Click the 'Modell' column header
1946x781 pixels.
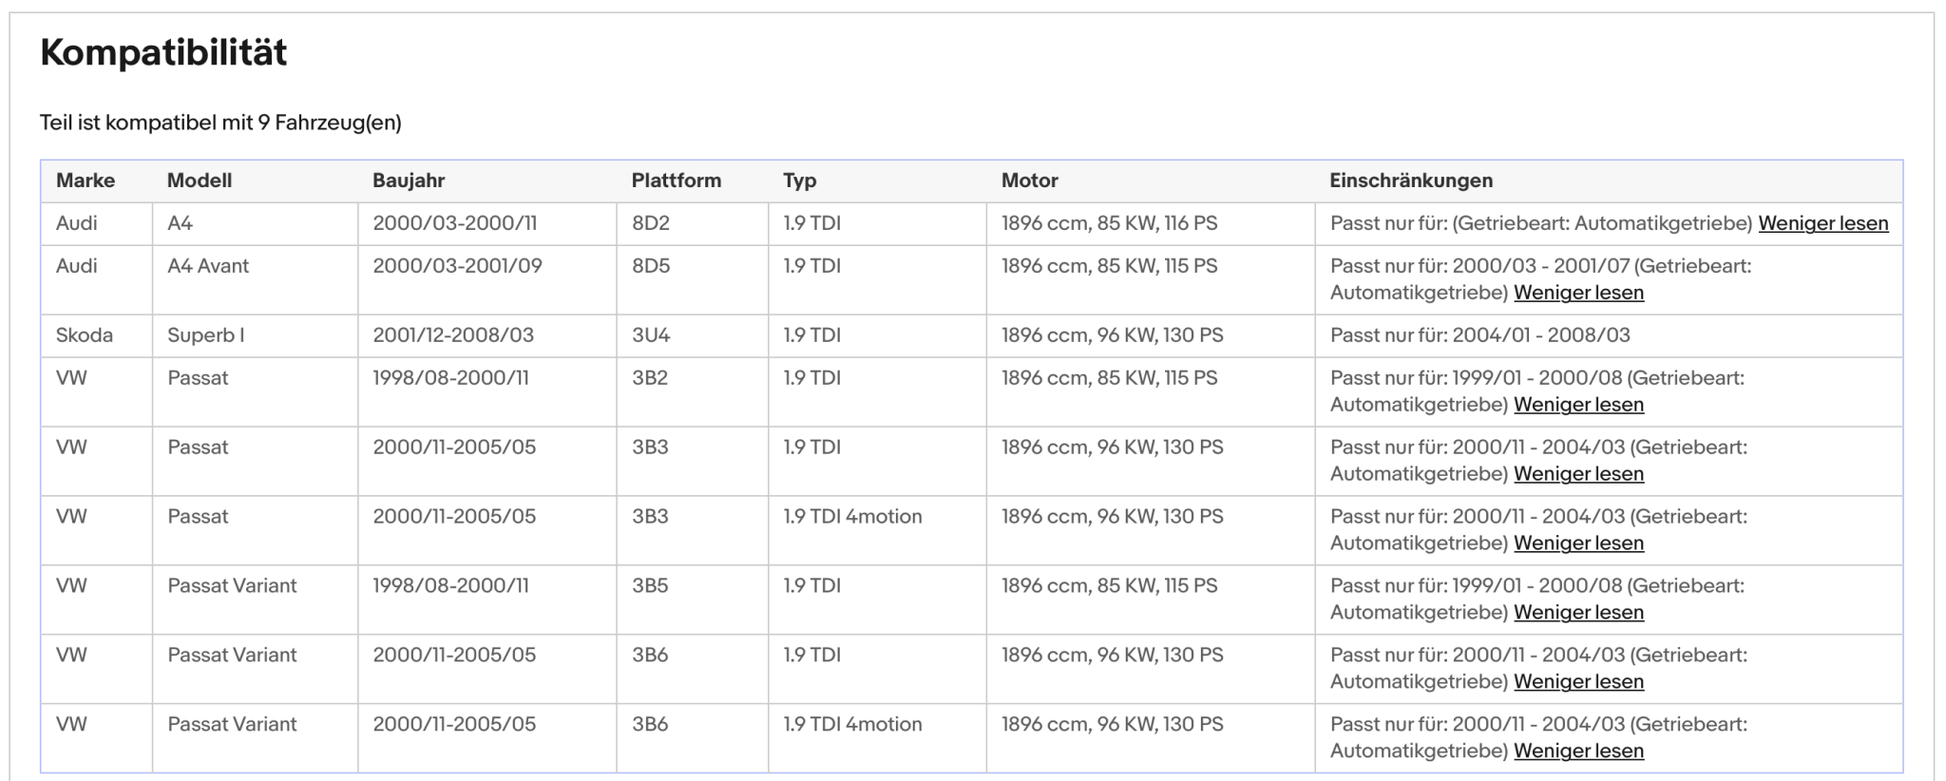[x=199, y=181]
